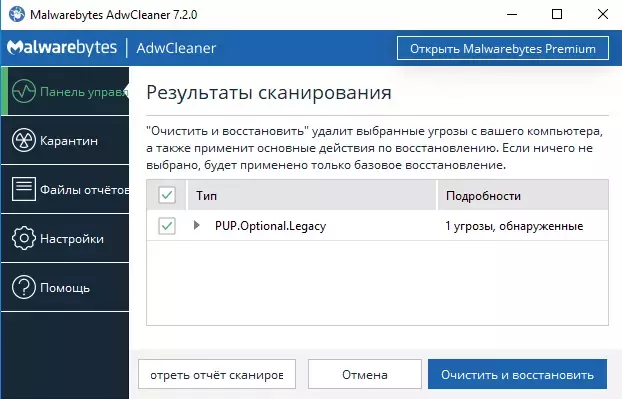Click the Настройки gear icon

[x=24, y=238]
